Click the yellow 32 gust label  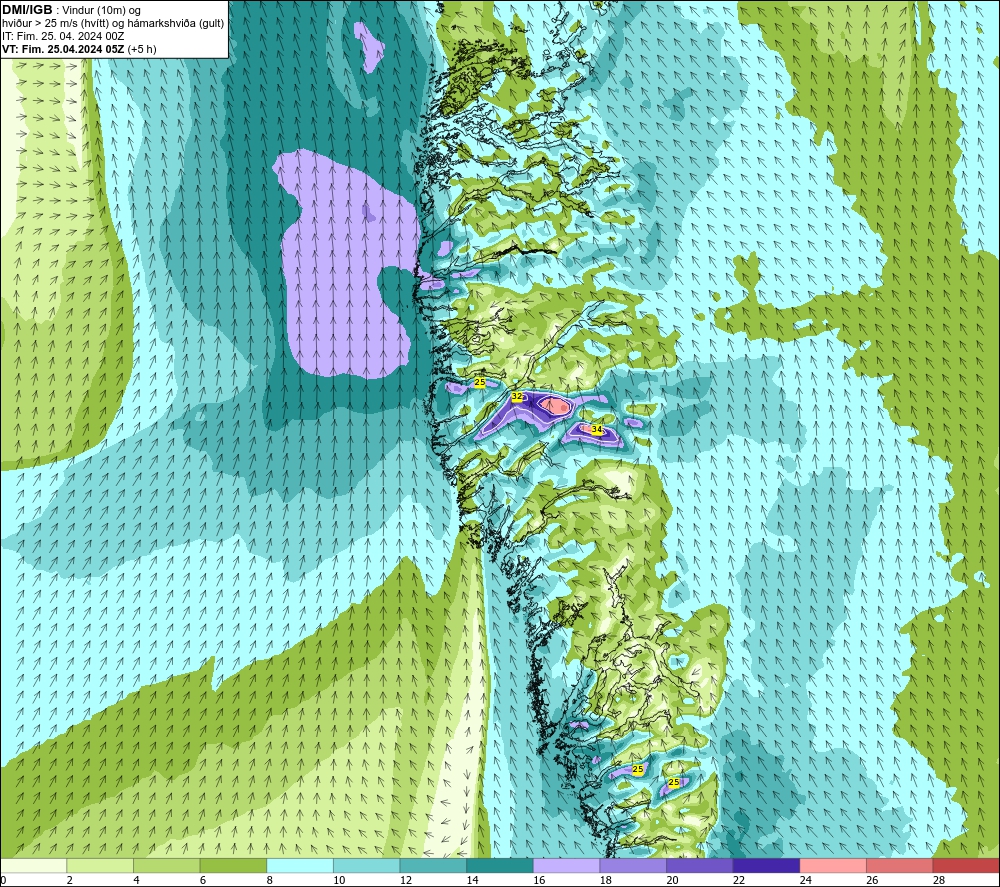point(517,397)
